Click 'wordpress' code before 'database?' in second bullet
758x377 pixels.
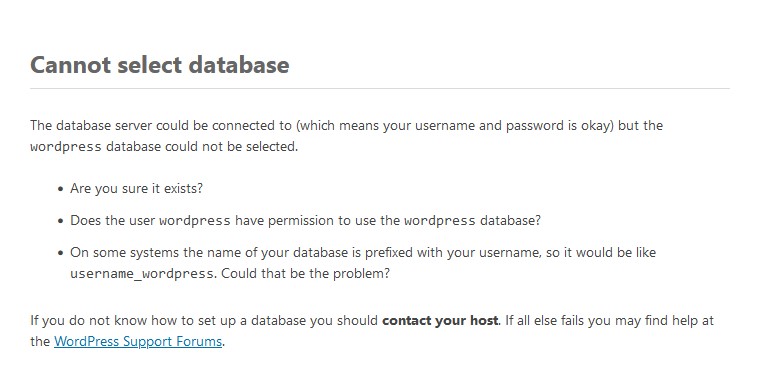point(440,221)
